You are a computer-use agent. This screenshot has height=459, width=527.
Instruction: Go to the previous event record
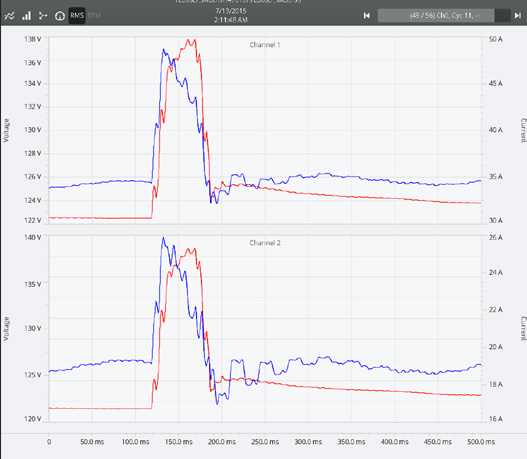point(367,15)
